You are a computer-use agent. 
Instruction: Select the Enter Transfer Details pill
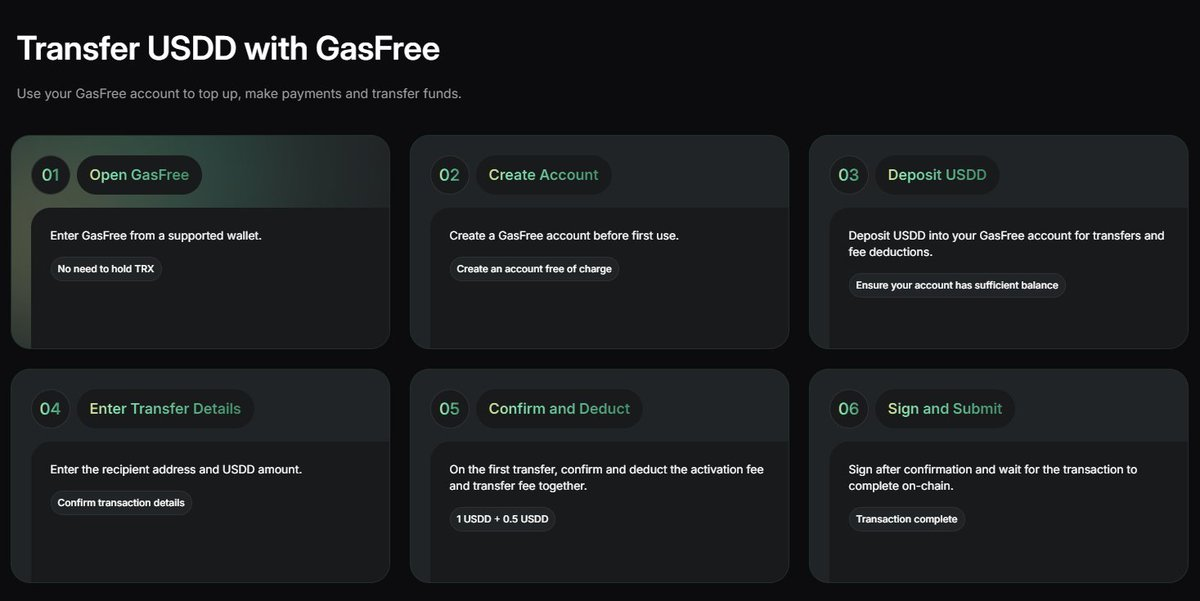coord(165,409)
